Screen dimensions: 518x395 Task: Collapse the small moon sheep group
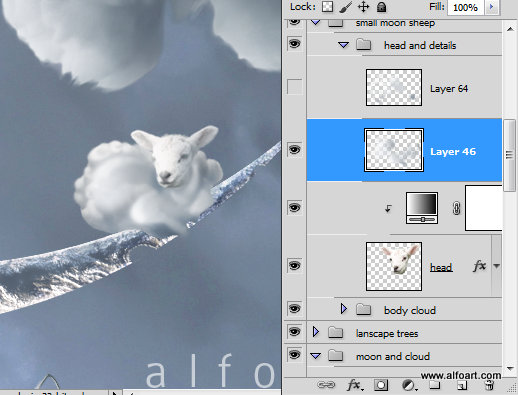(315, 22)
